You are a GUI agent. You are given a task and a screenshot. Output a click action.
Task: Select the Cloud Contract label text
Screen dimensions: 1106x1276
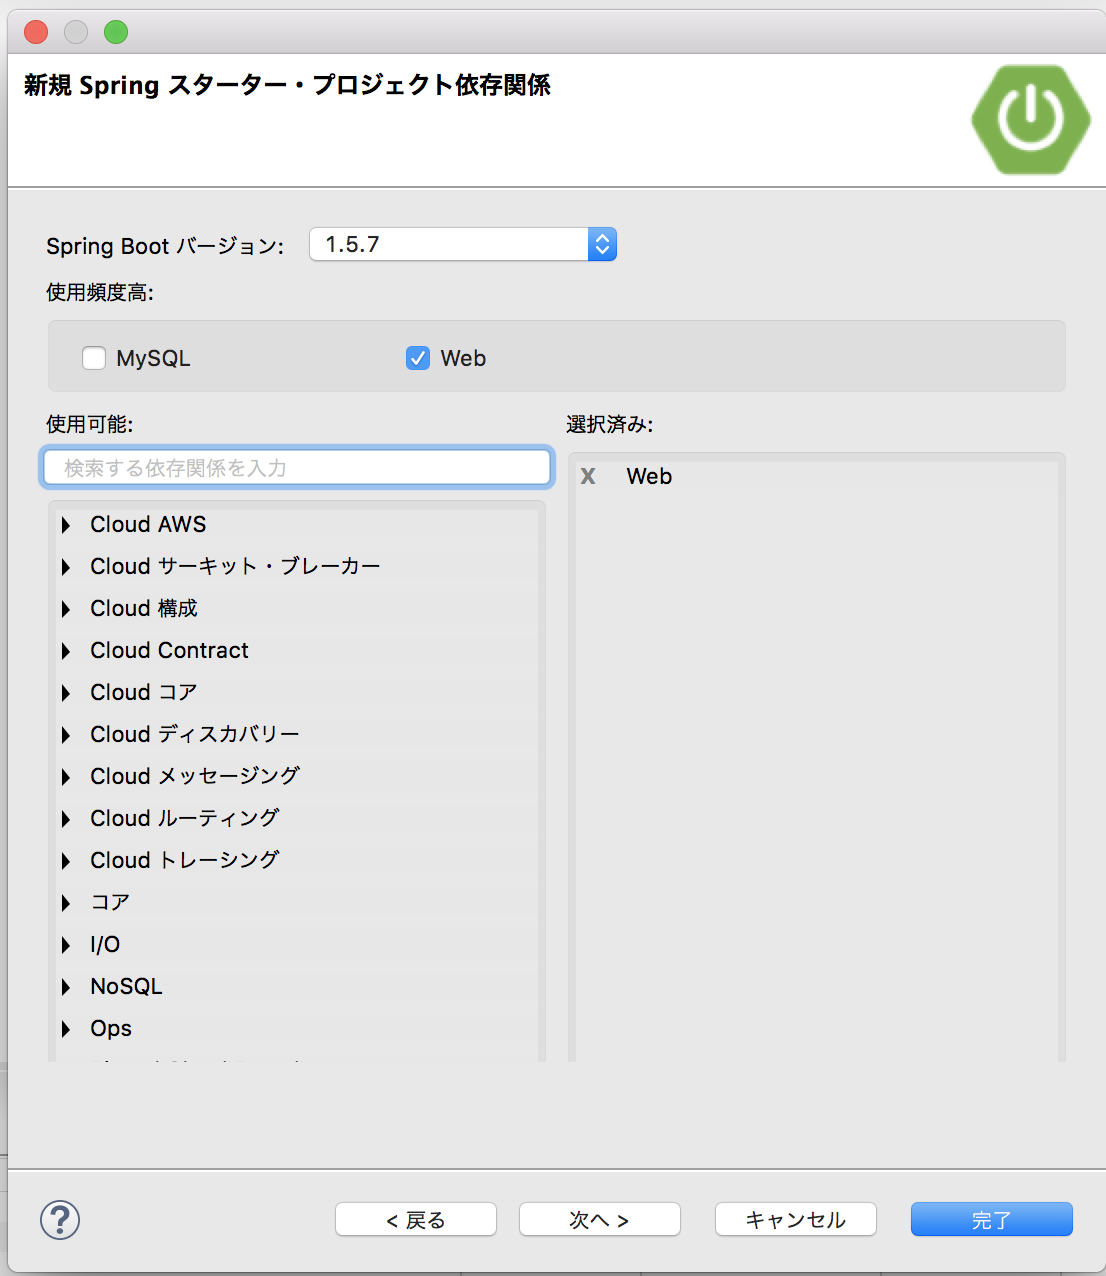click(169, 650)
